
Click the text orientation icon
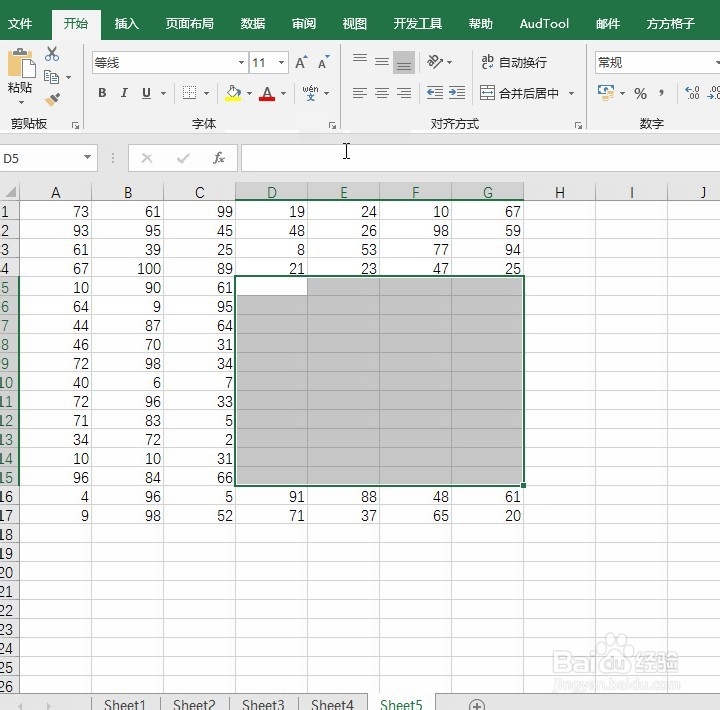[x=434, y=62]
